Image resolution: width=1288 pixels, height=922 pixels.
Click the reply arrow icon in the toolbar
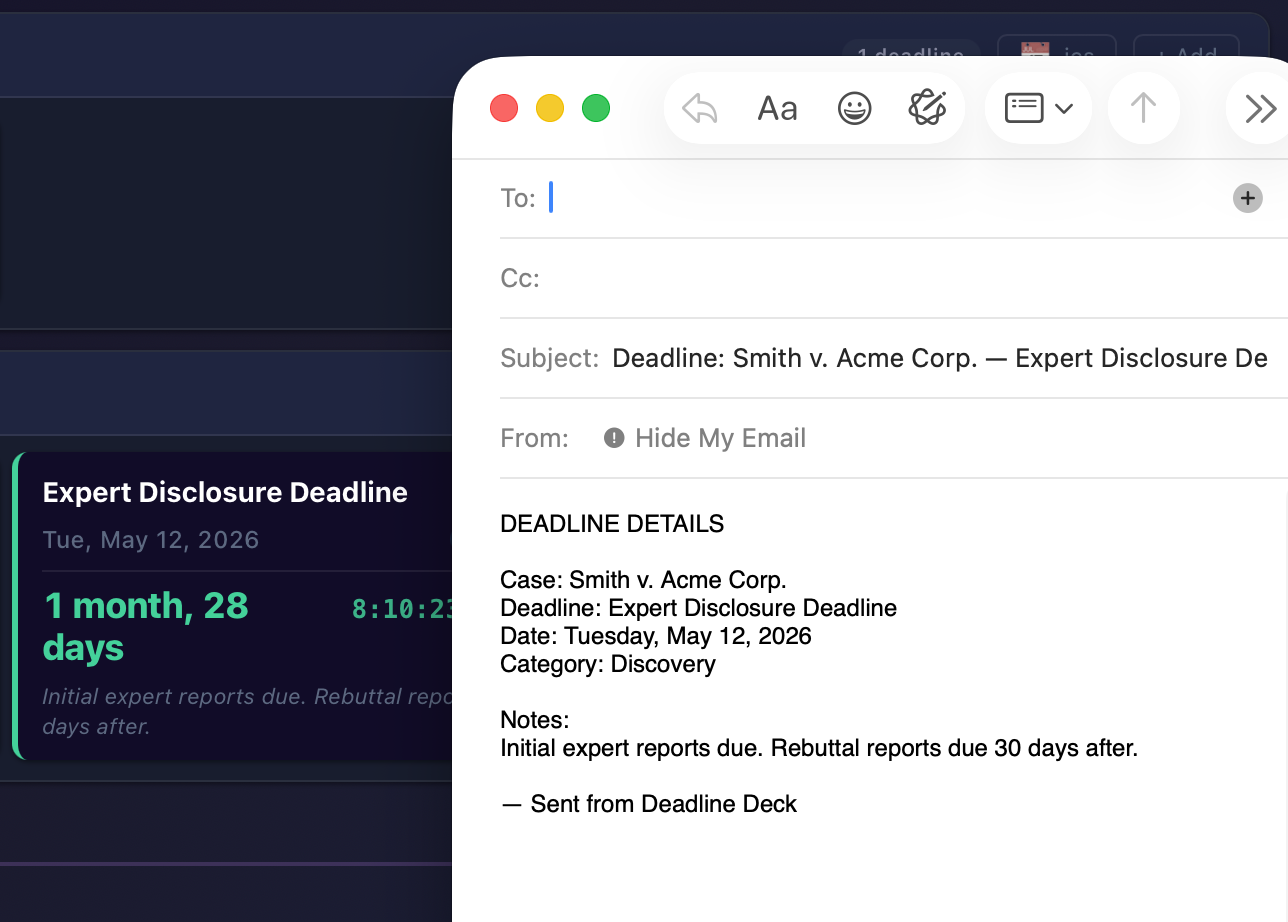pyautogui.click(x=698, y=107)
